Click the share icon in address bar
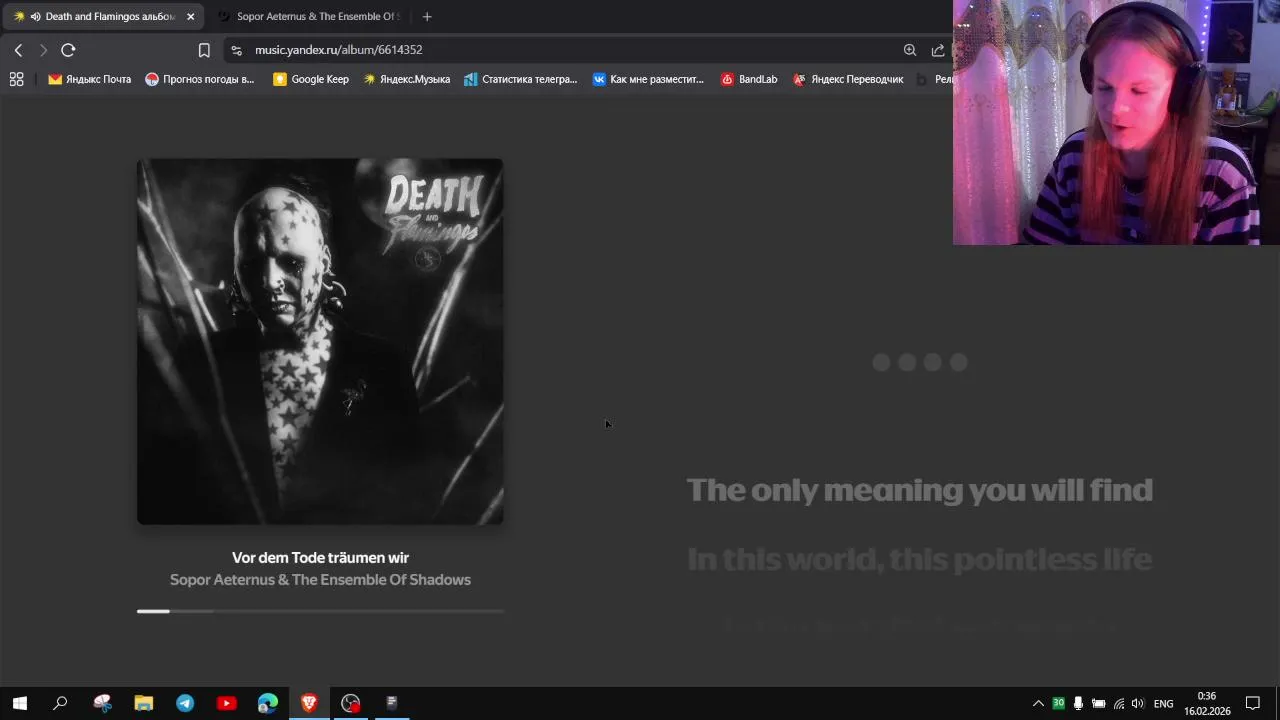Image resolution: width=1280 pixels, height=720 pixels. point(938,50)
